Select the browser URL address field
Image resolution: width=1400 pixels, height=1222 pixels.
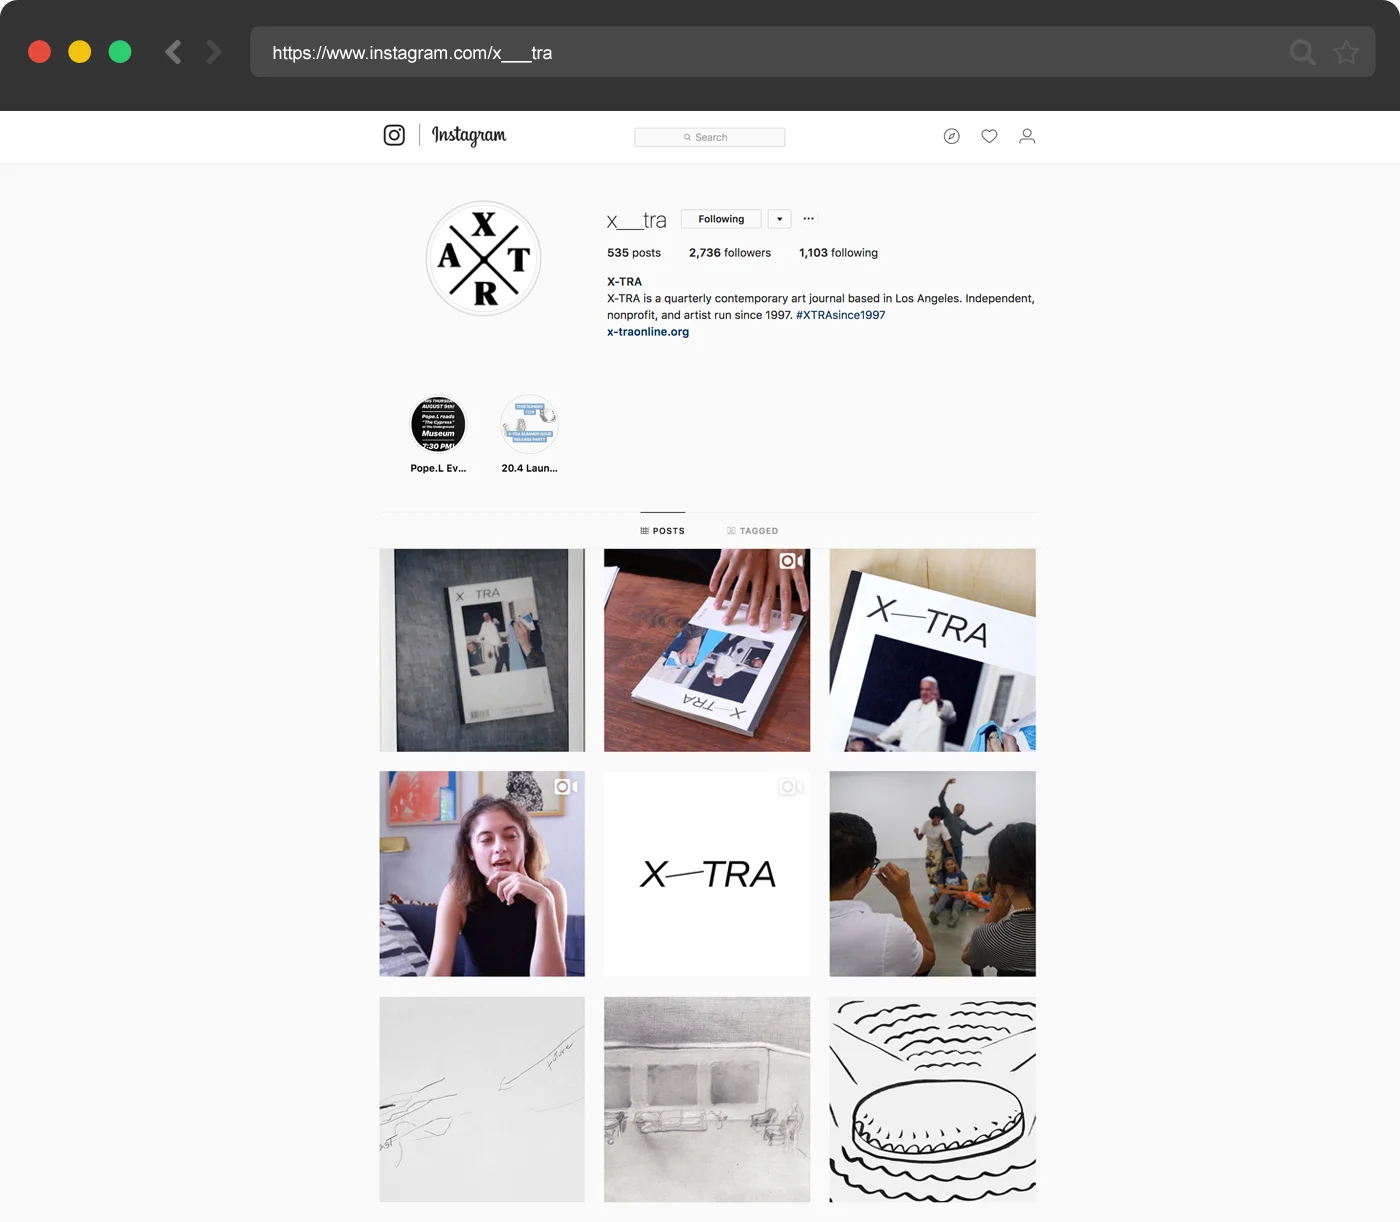point(812,52)
